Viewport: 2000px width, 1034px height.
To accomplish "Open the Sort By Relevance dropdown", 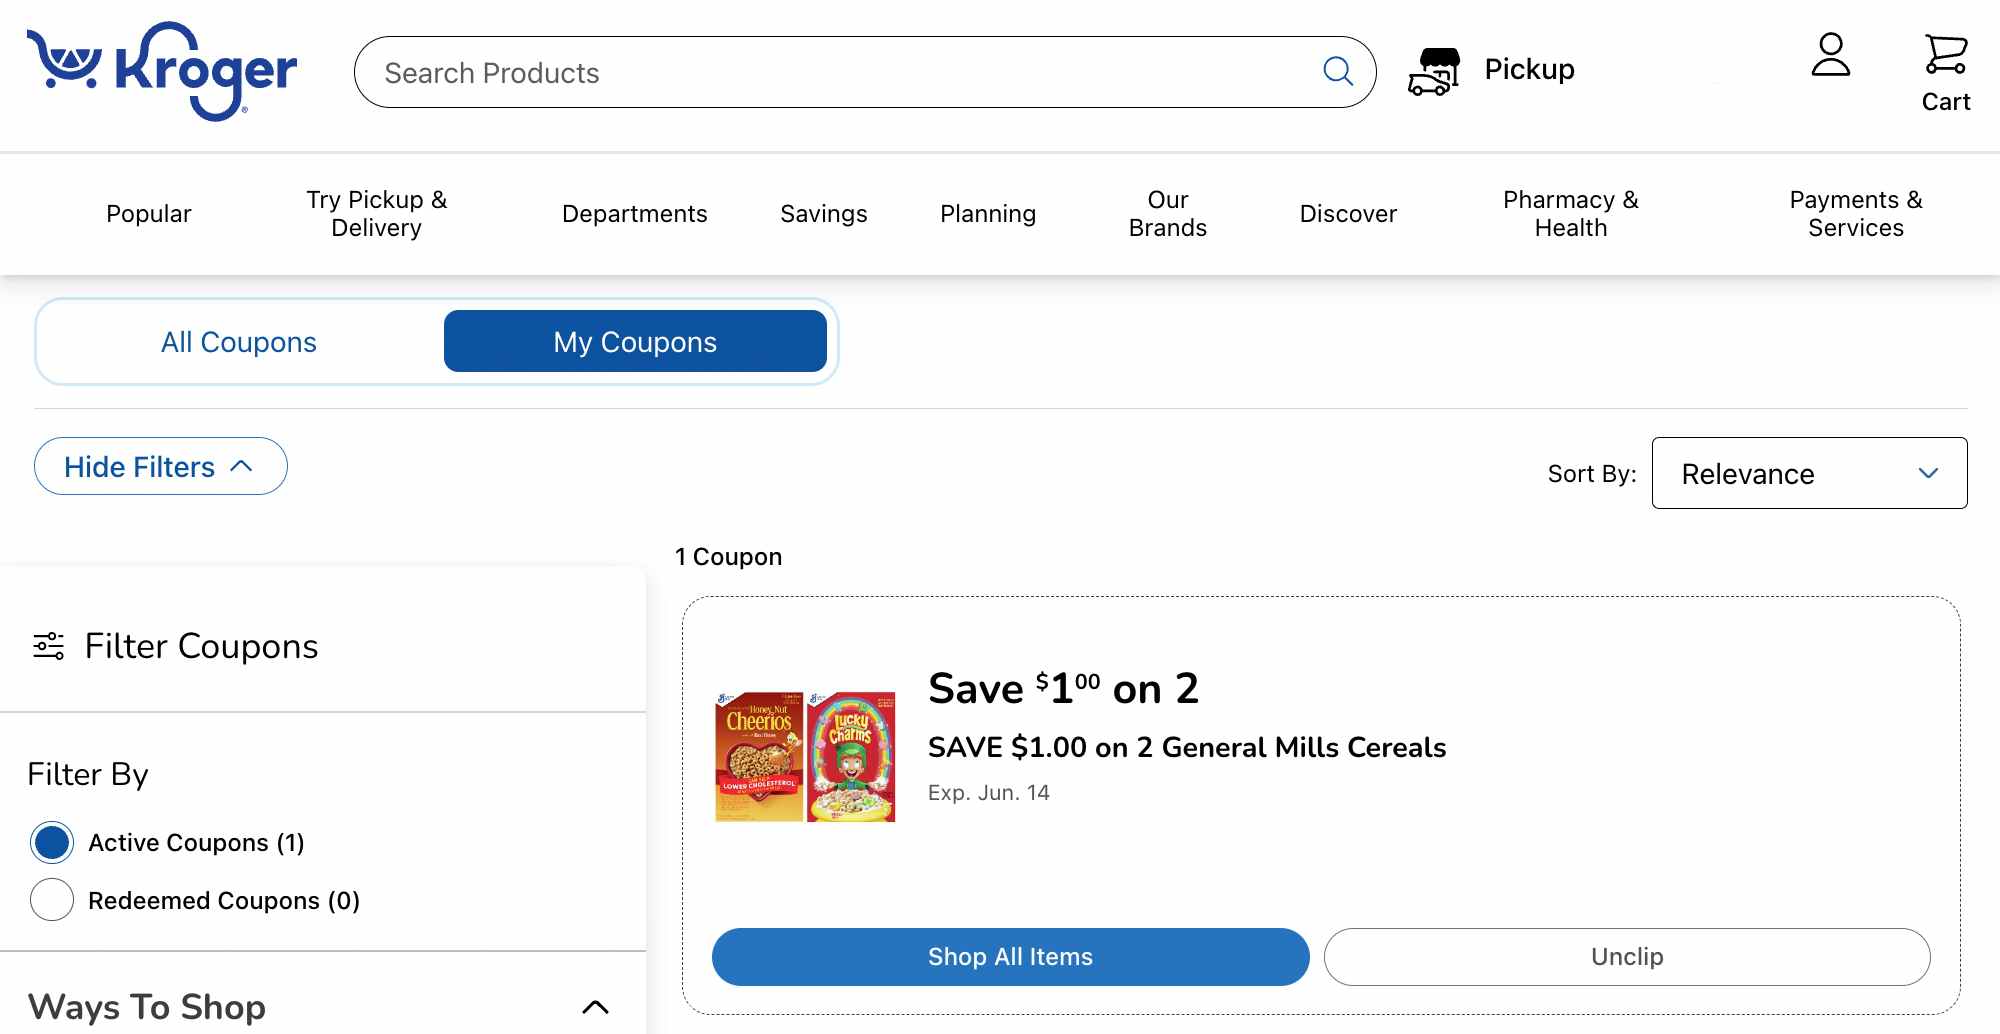I will click(x=1809, y=473).
